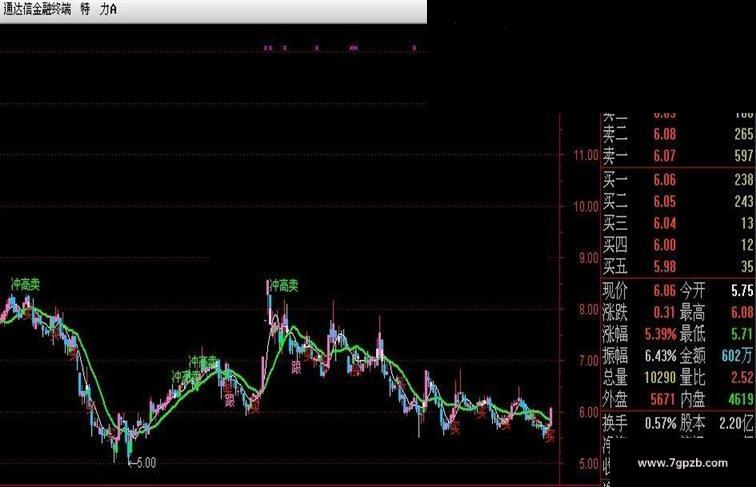The width and height of the screenshot is (756, 487).
Task: Click the 最高 value 6.08
Action: click(x=742, y=312)
